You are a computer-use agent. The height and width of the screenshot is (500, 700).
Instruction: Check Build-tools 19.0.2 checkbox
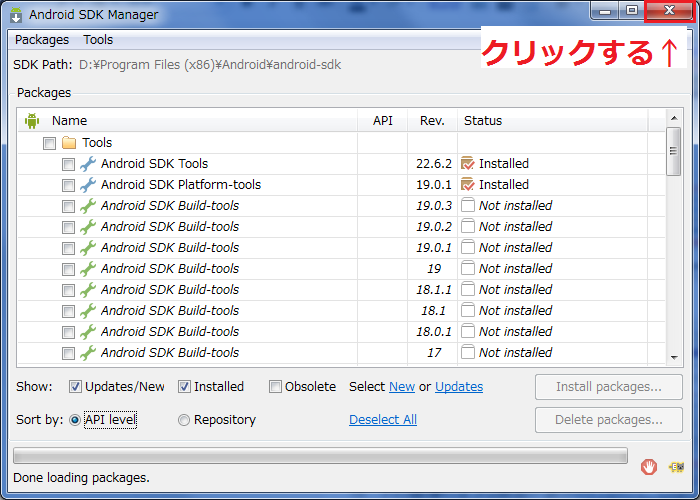click(68, 227)
